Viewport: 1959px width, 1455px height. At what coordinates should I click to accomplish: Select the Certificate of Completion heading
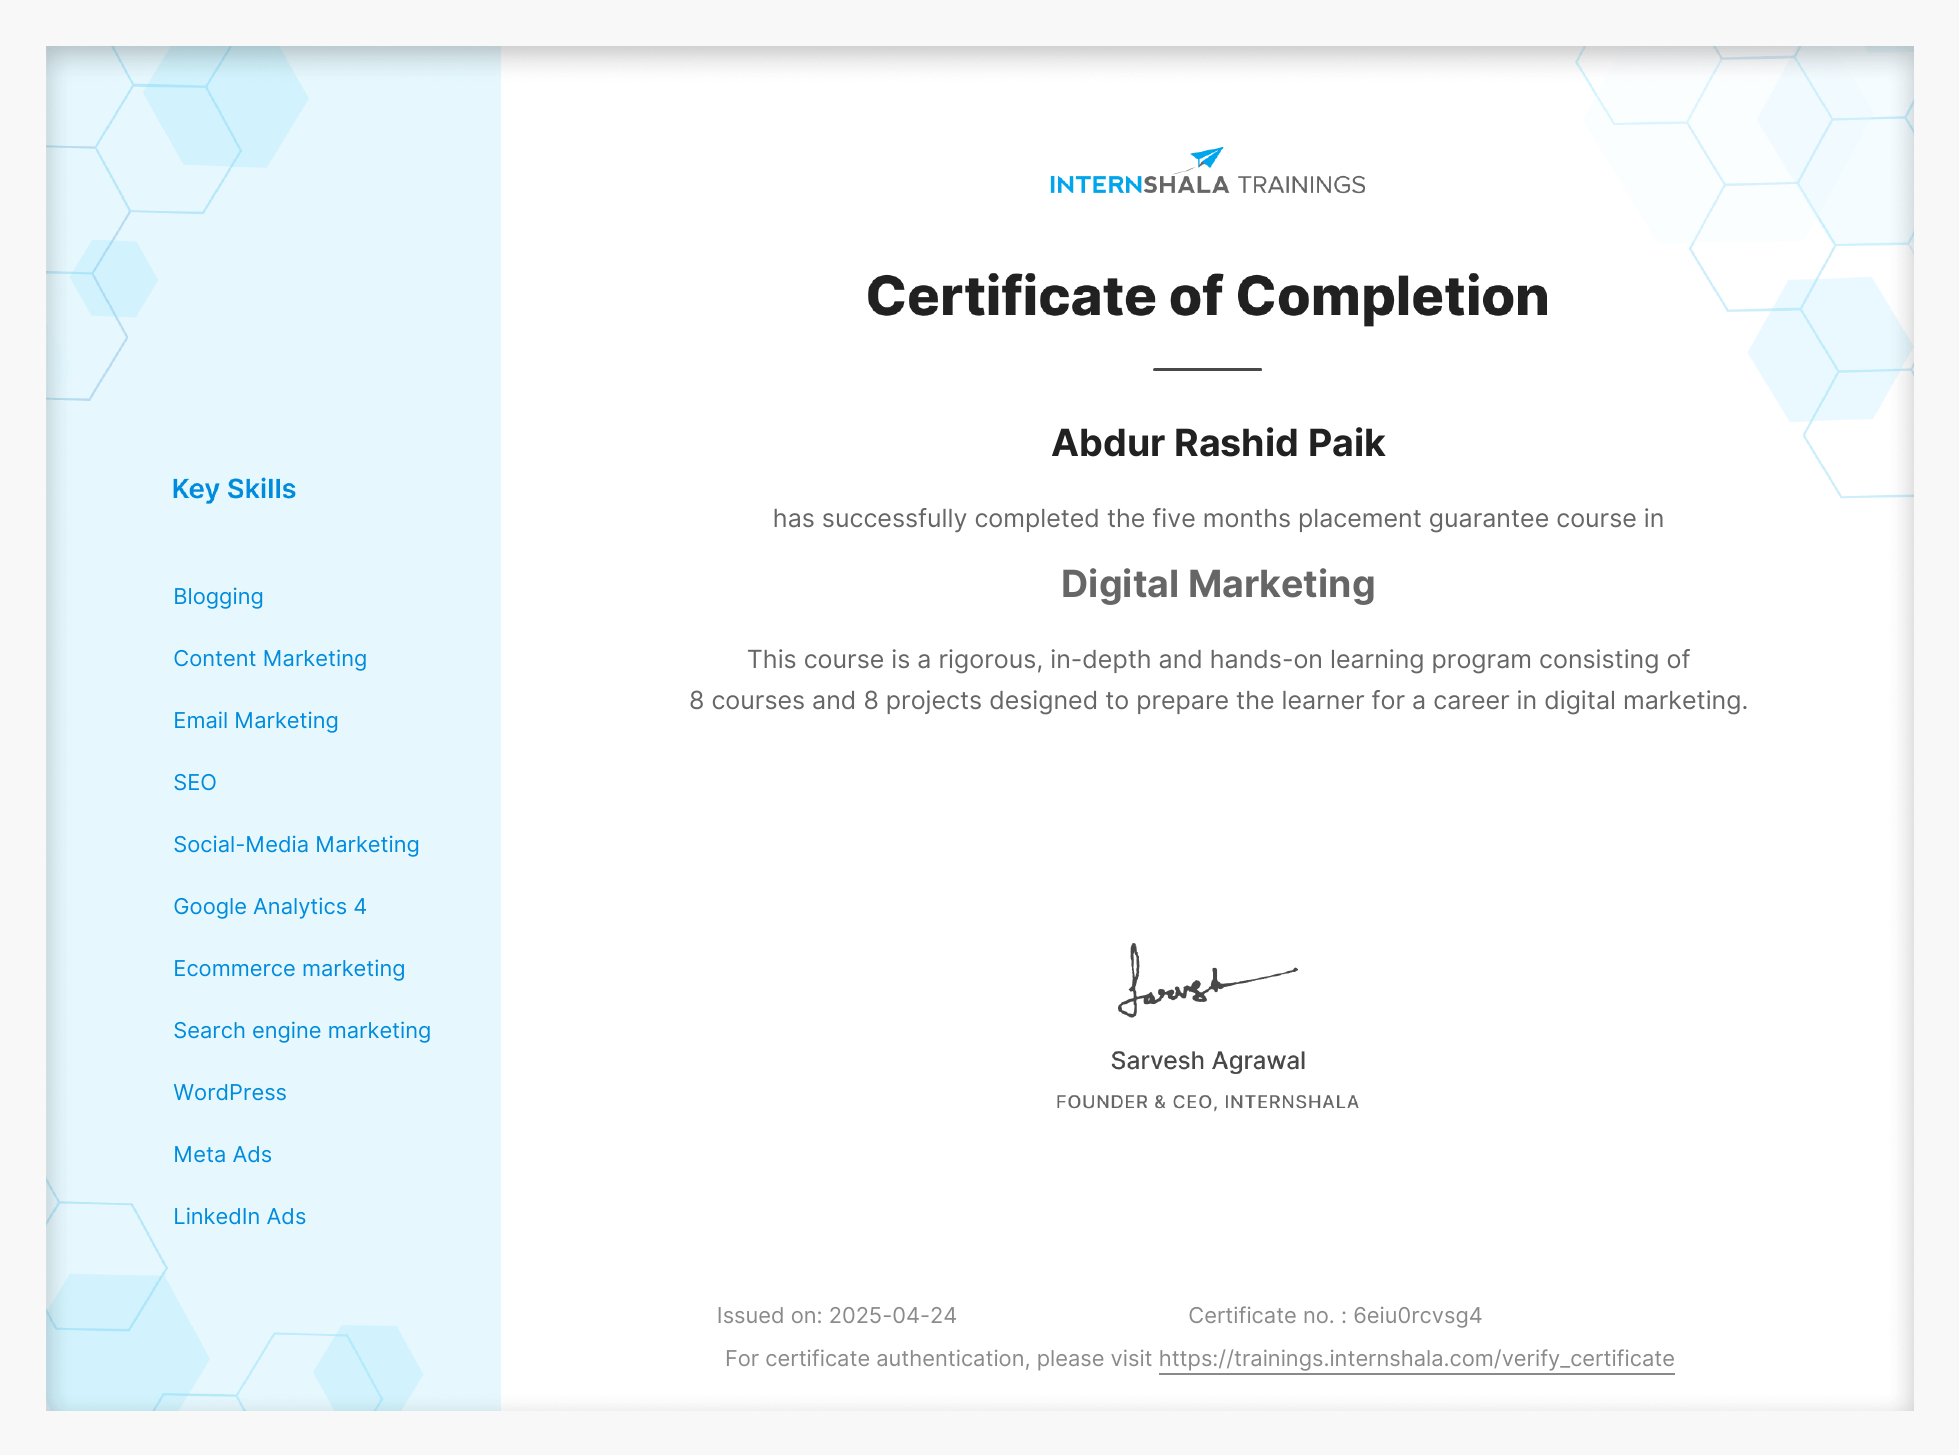(x=1207, y=296)
